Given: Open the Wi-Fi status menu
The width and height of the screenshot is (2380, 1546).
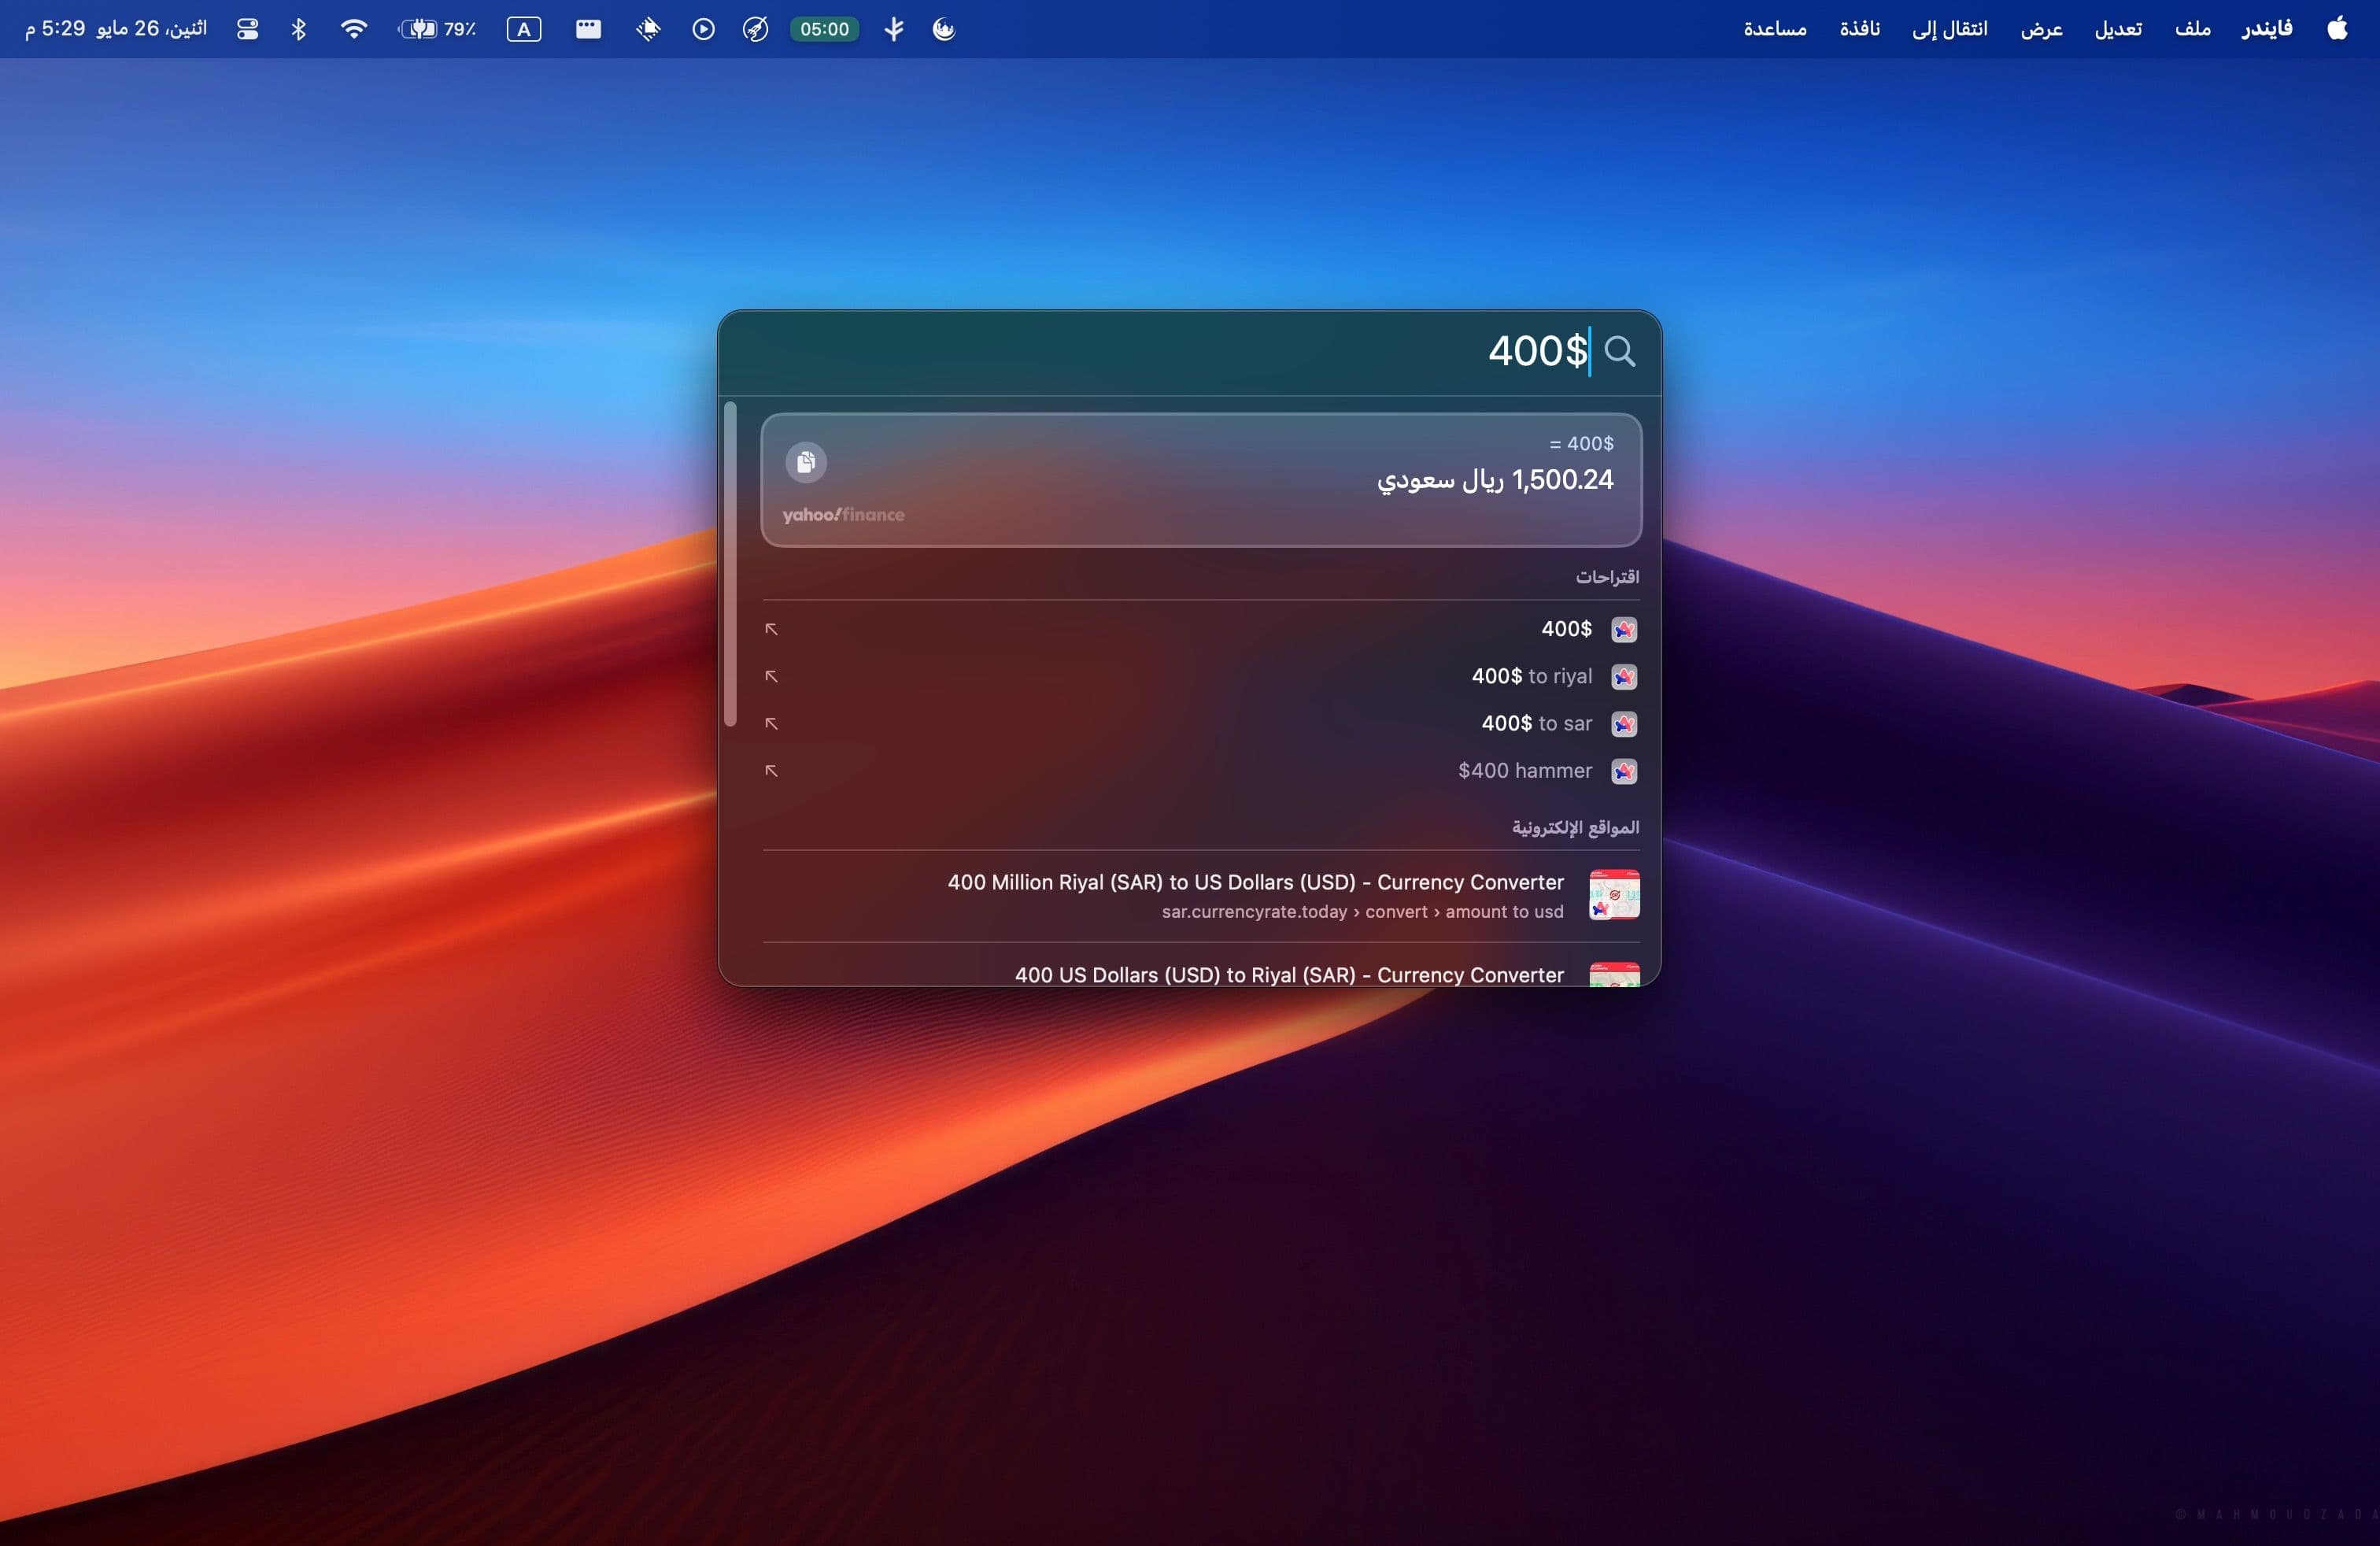Looking at the screenshot, I should (353, 29).
